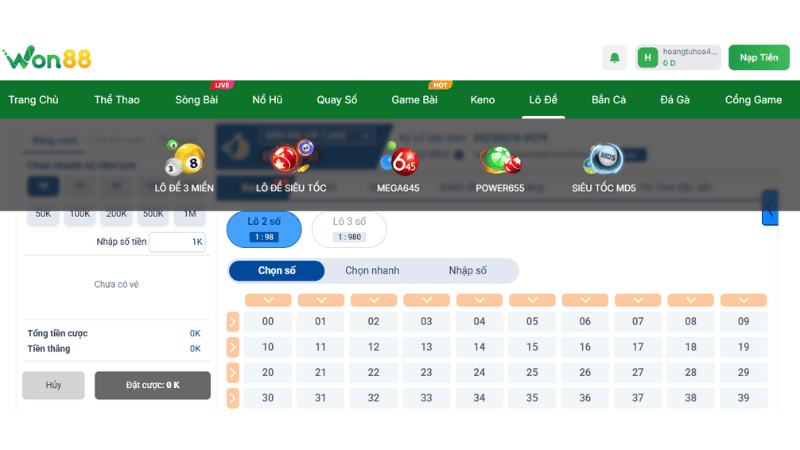Select column above number 03

click(x=427, y=300)
